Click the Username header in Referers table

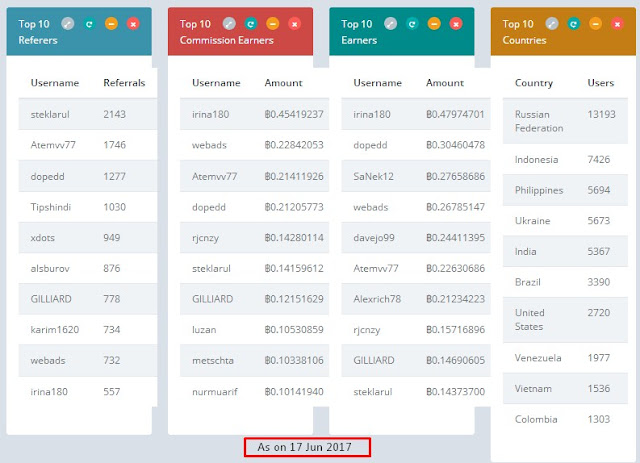point(55,83)
